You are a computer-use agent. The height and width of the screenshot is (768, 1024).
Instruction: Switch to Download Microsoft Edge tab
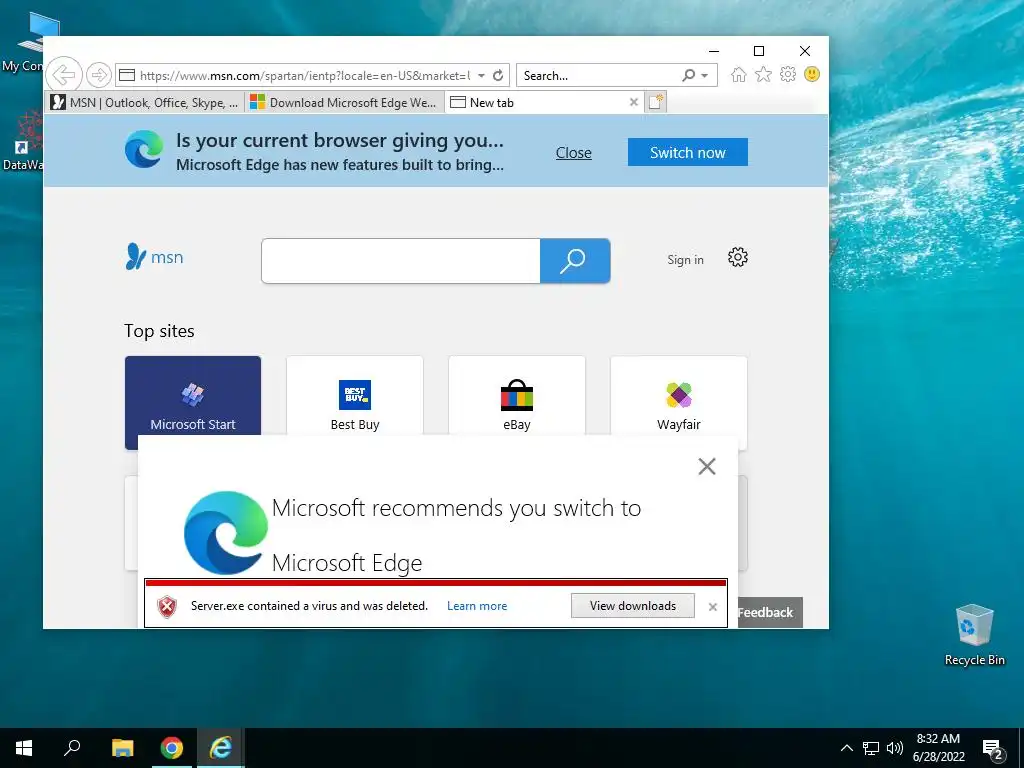(344, 103)
